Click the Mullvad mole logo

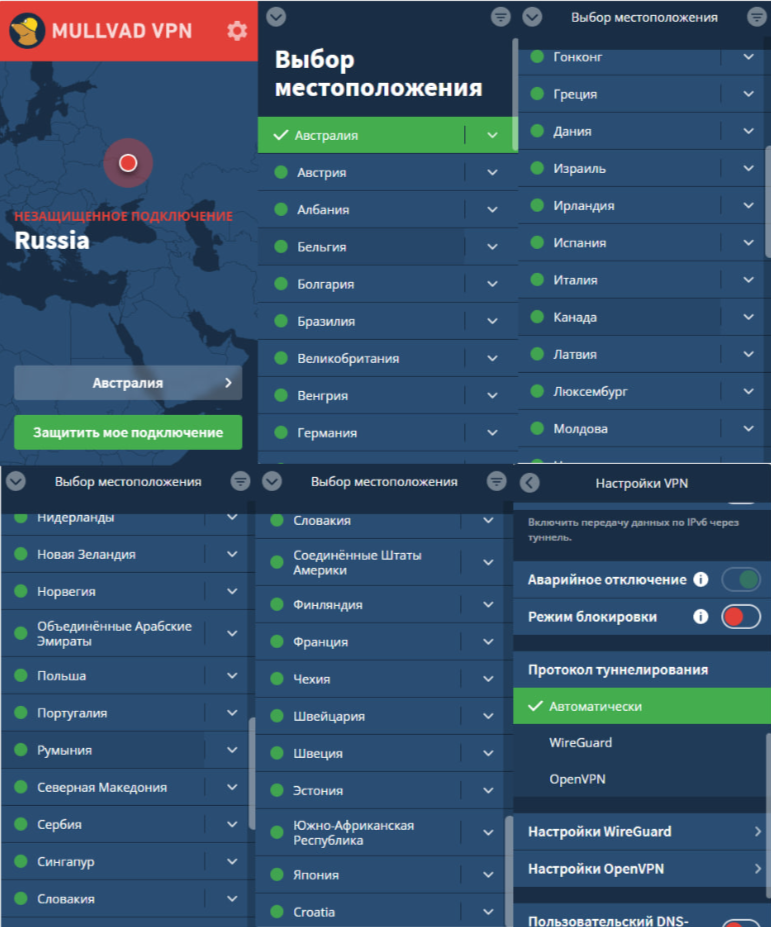[x=27, y=30]
